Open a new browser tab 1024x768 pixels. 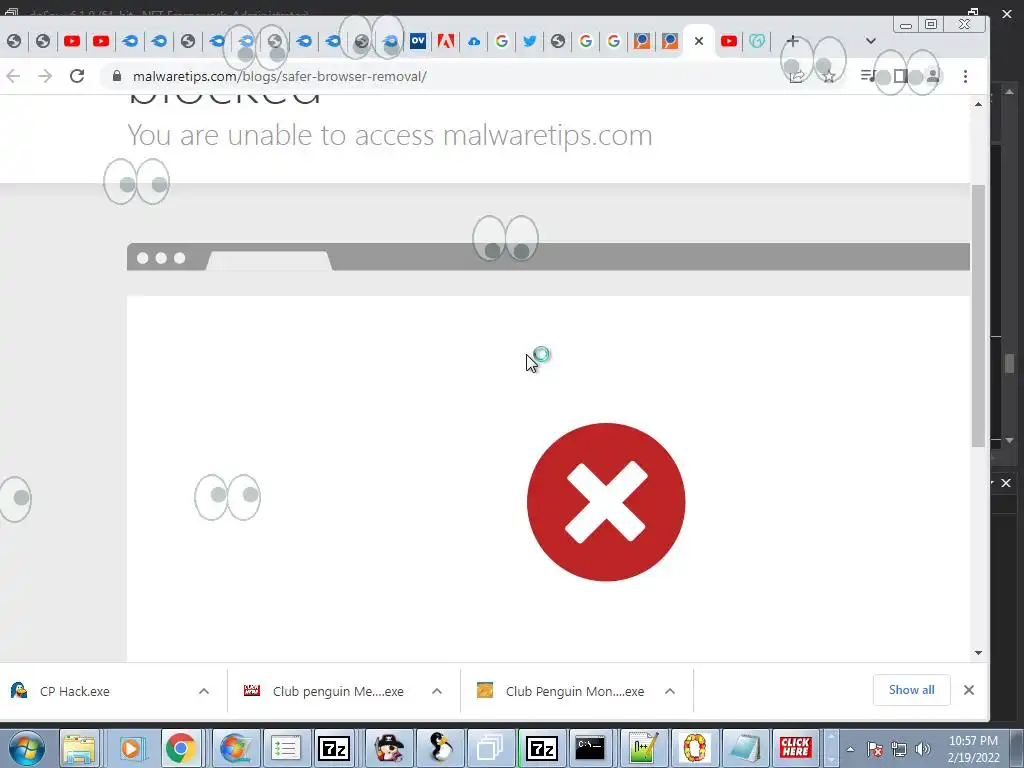(x=792, y=41)
